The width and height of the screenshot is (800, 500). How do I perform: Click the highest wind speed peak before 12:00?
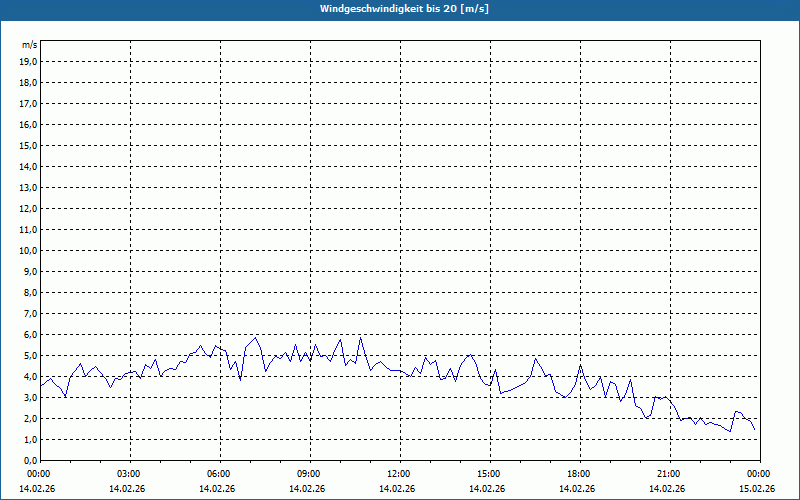tap(360, 337)
